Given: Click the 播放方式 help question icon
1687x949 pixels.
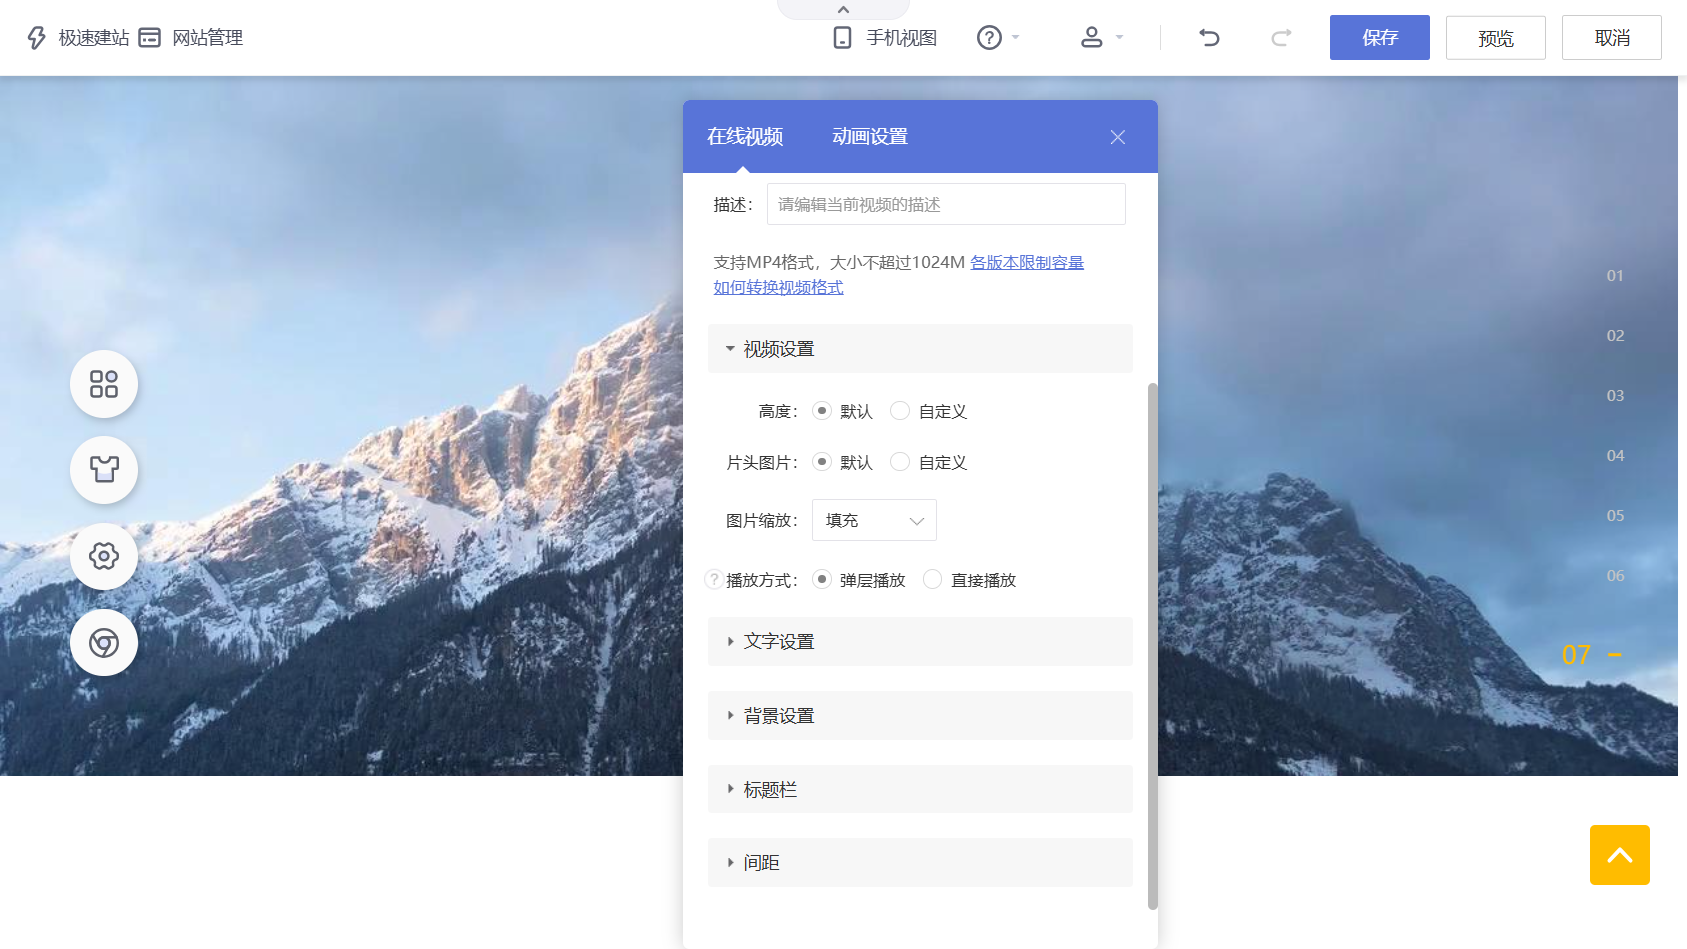Looking at the screenshot, I should 714,580.
